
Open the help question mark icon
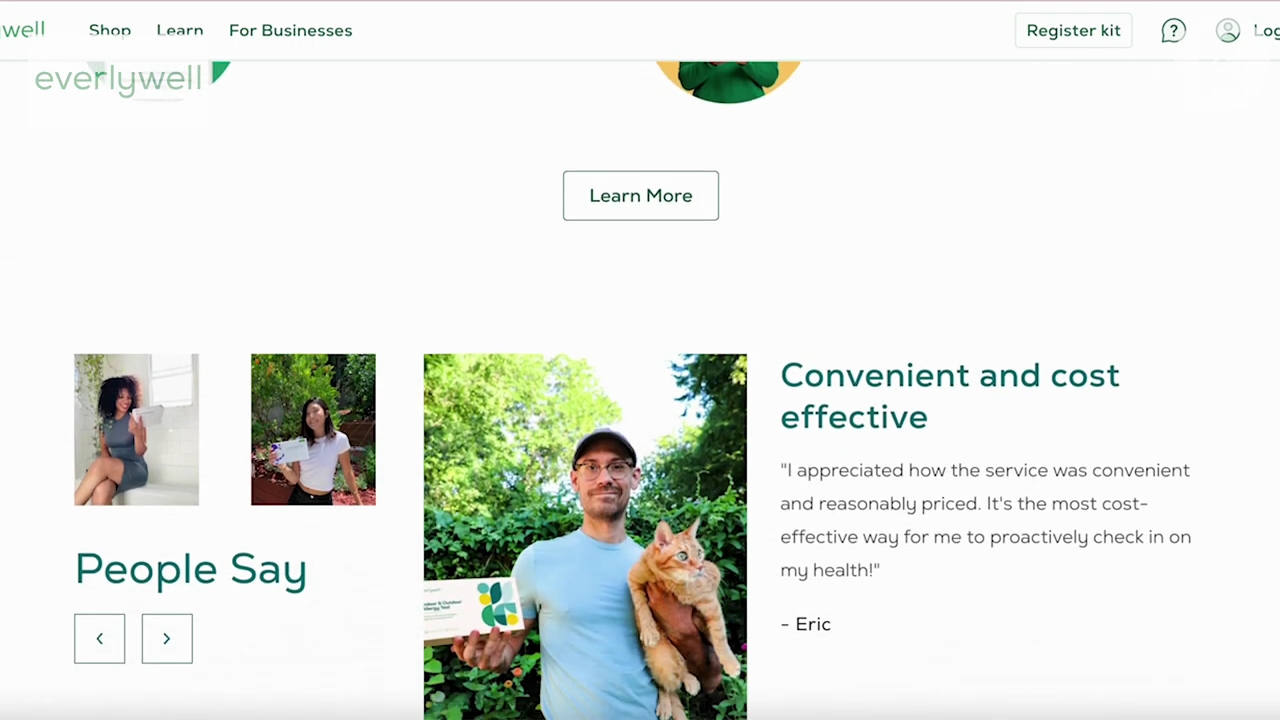coord(1173,31)
